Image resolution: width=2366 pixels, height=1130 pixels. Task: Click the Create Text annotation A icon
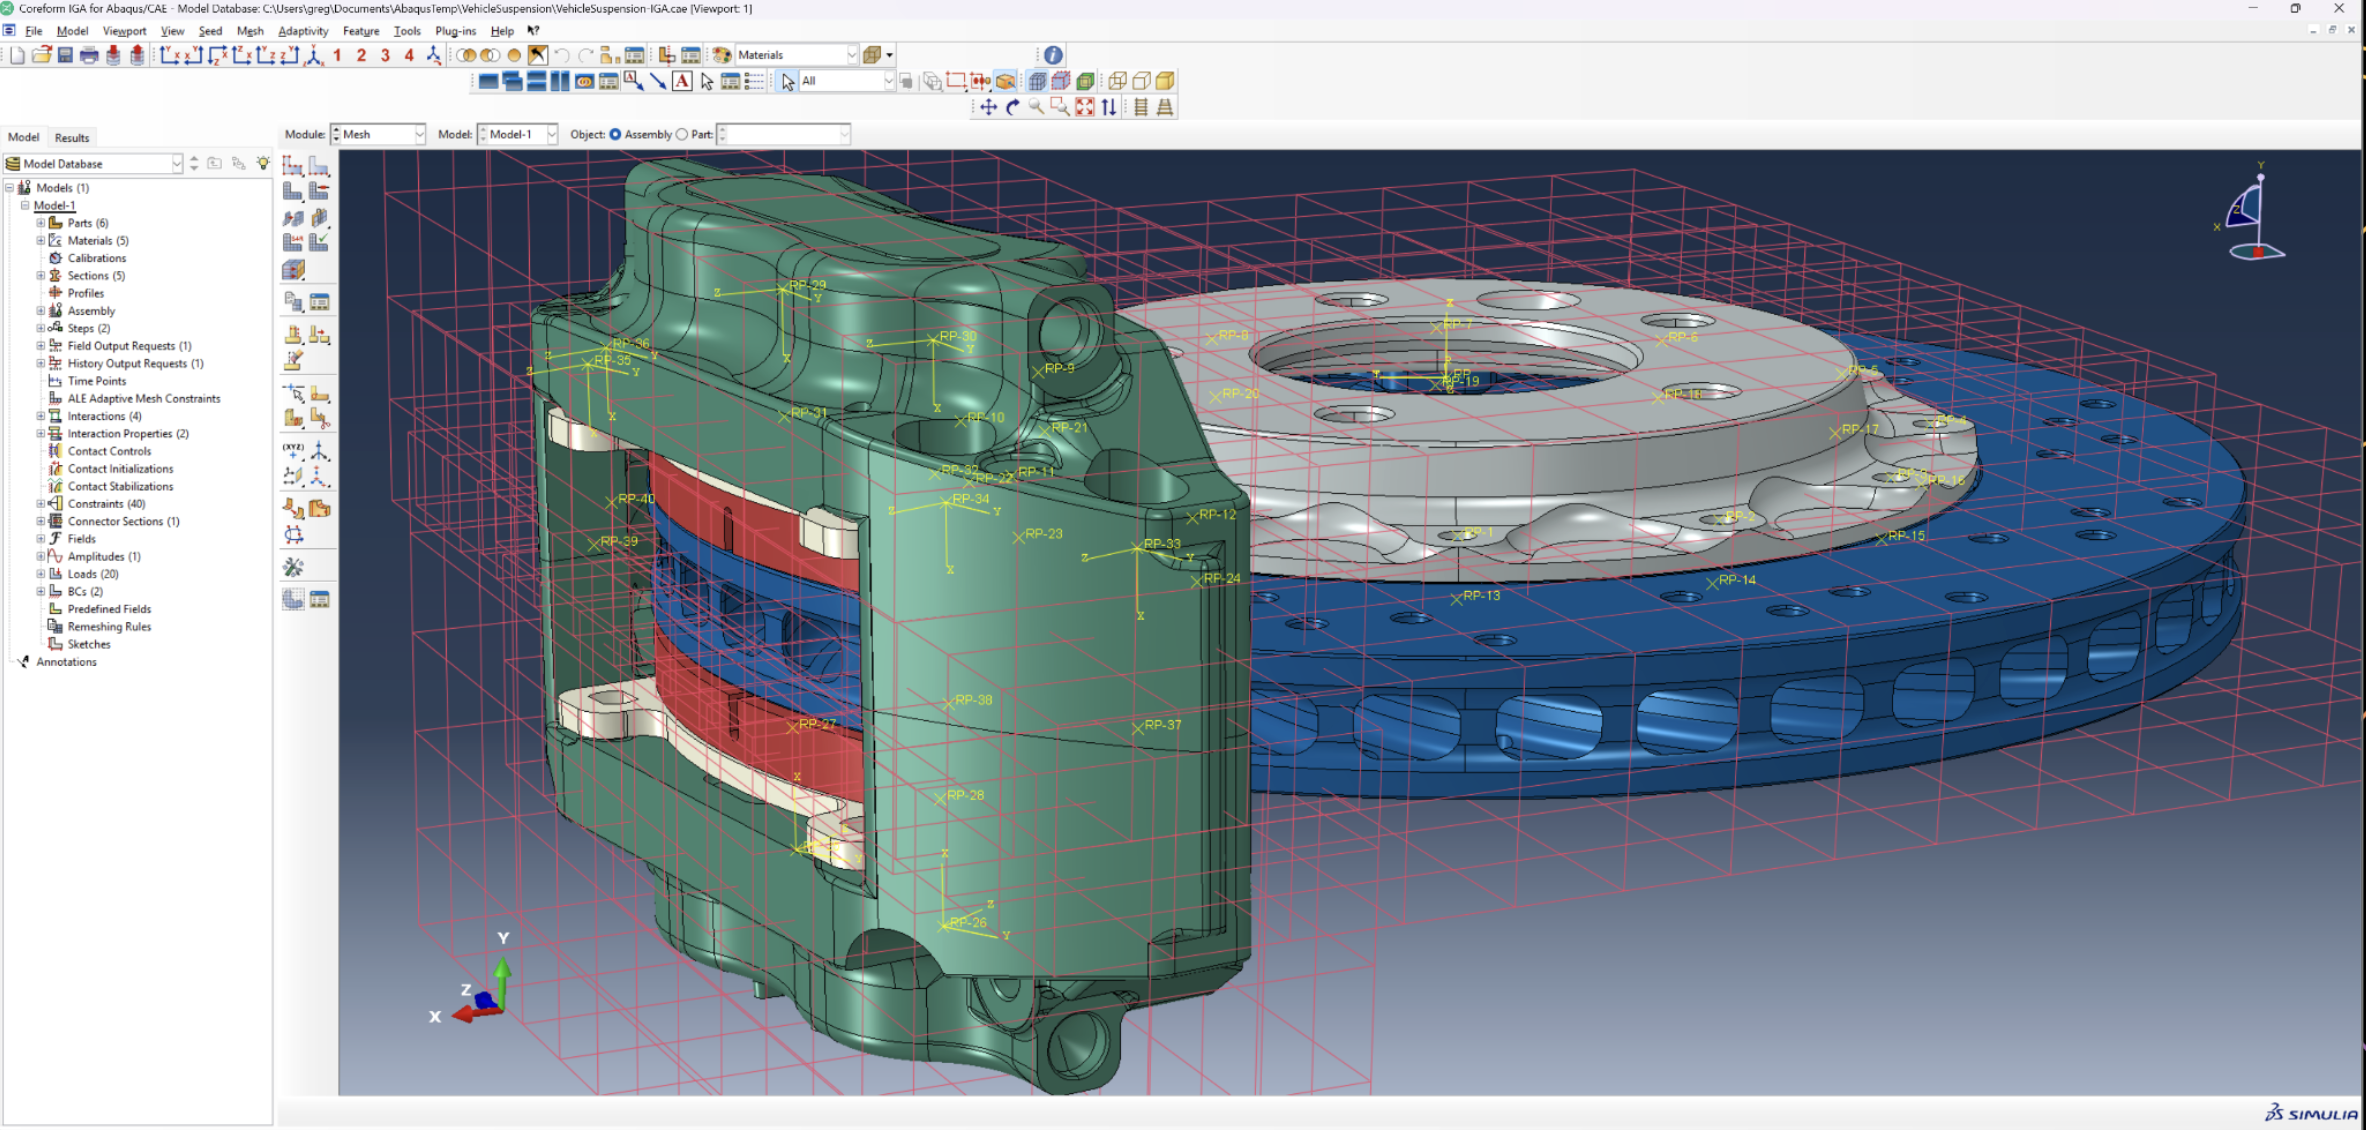tap(682, 81)
